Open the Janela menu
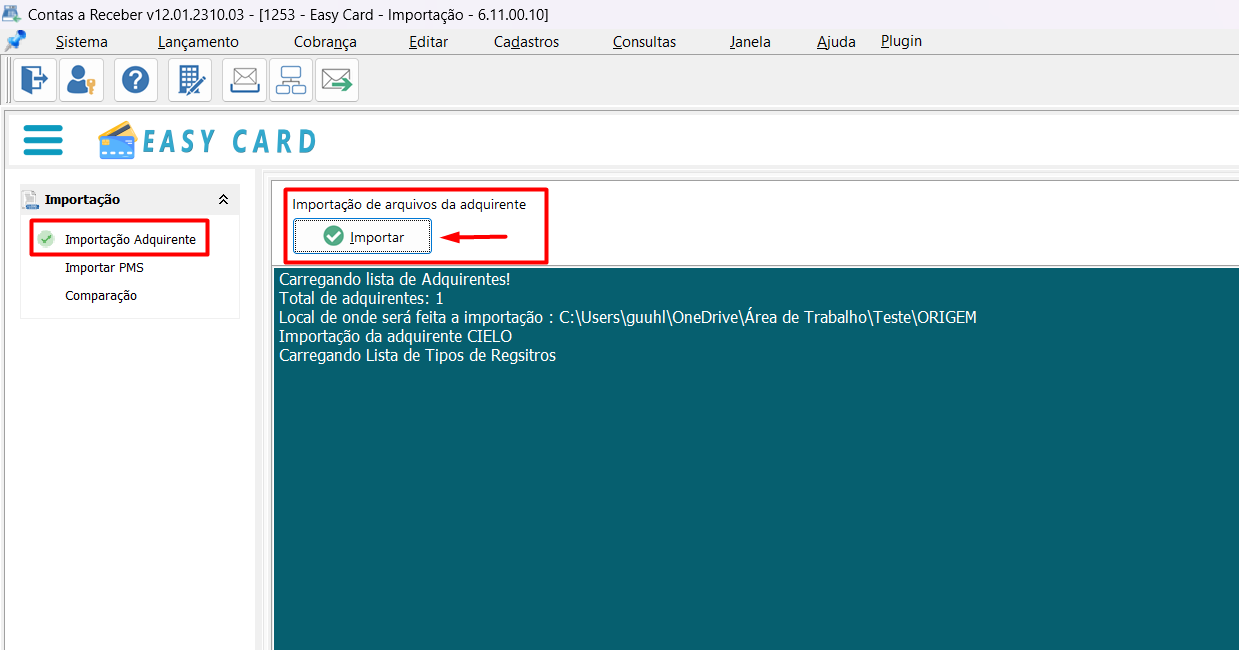1239x650 pixels. (x=750, y=42)
